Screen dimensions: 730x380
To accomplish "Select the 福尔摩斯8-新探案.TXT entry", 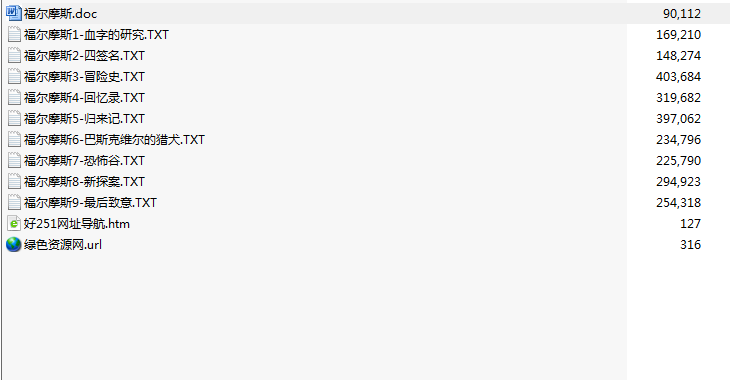I will [x=84, y=182].
